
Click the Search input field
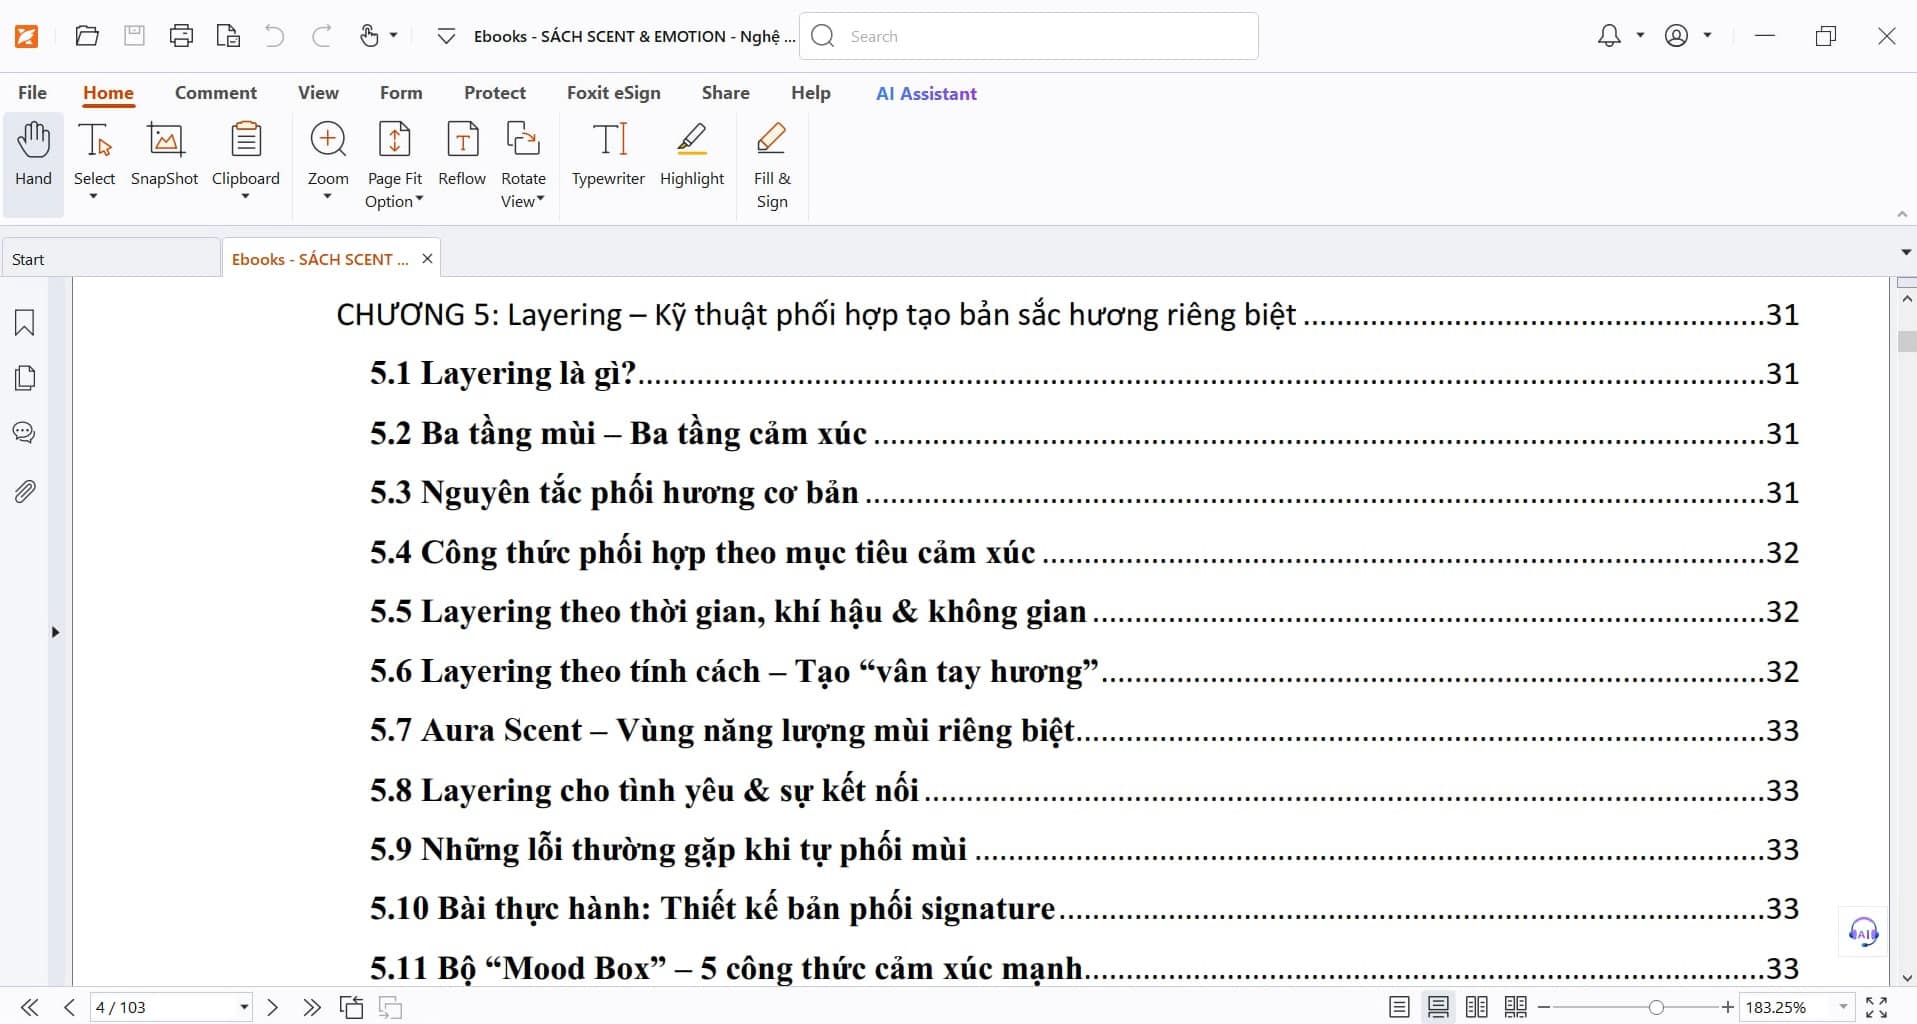tap(1028, 36)
